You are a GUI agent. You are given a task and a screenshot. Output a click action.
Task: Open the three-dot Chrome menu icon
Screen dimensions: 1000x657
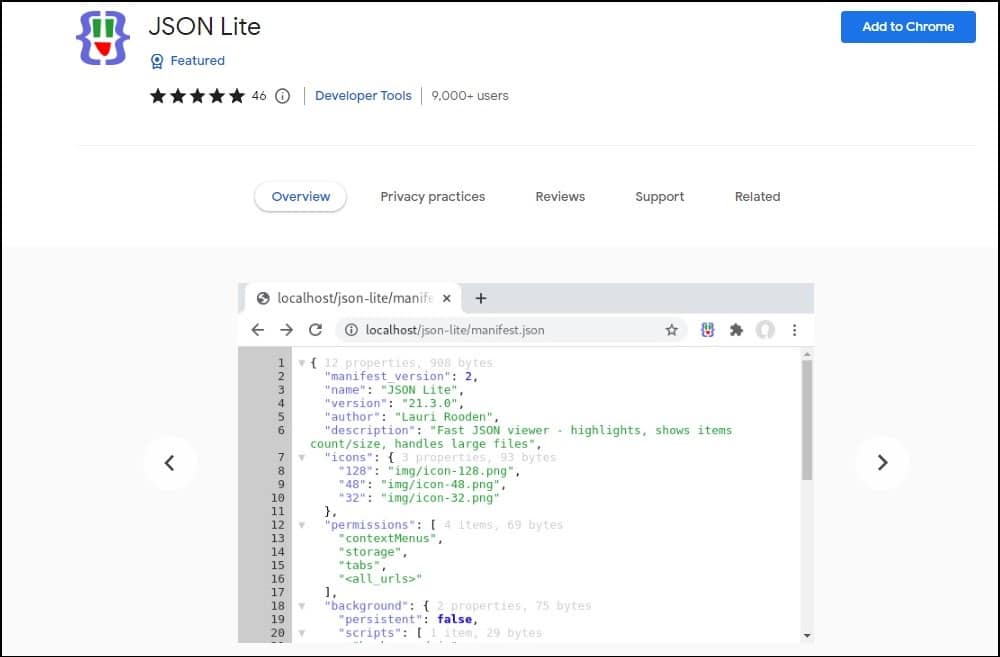pyautogui.click(x=795, y=330)
